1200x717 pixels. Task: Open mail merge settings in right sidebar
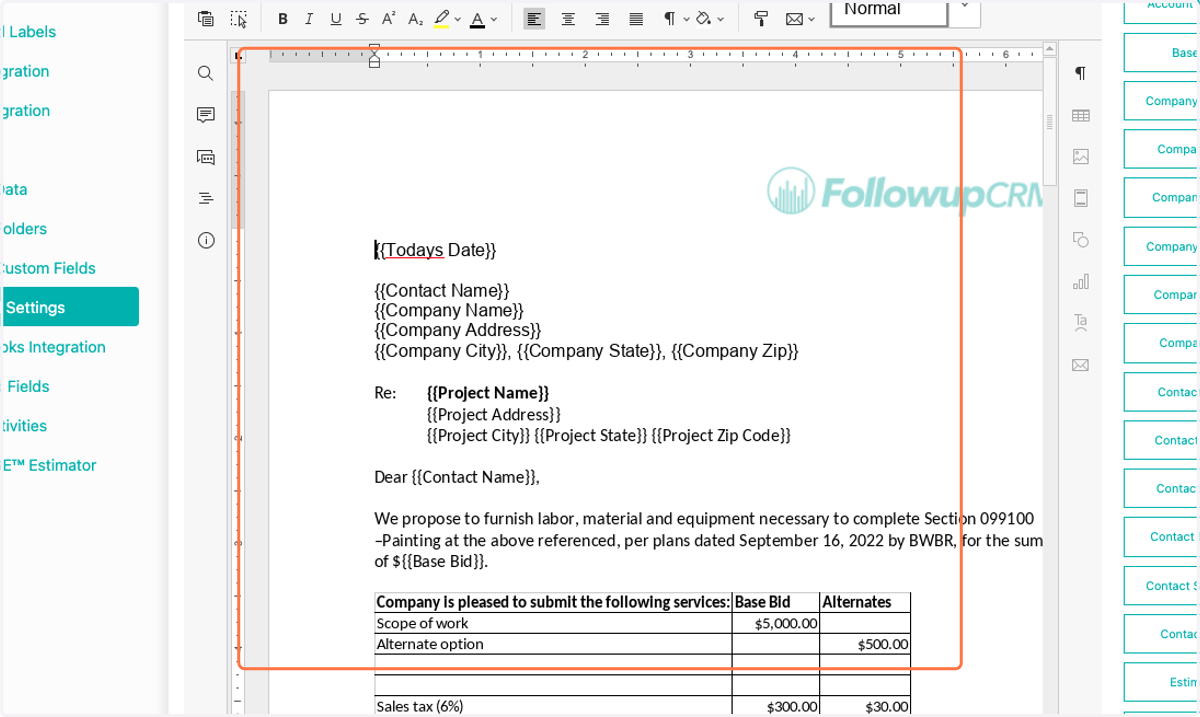(1080, 364)
